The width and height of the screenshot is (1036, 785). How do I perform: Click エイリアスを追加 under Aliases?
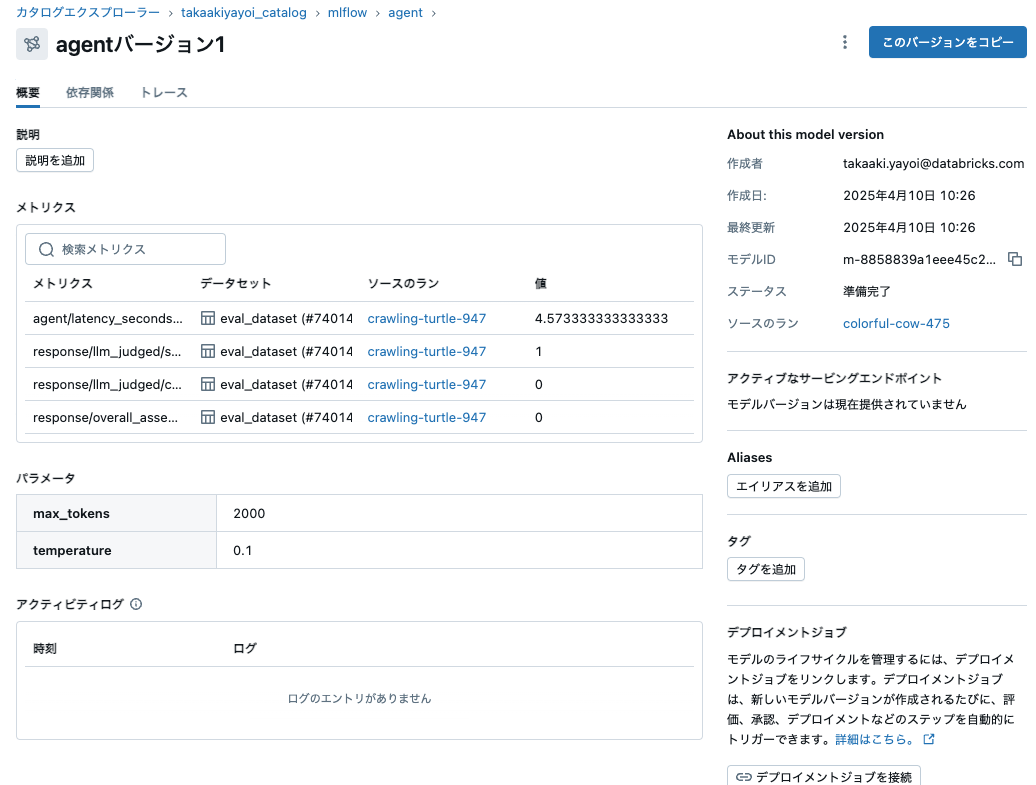(x=783, y=486)
